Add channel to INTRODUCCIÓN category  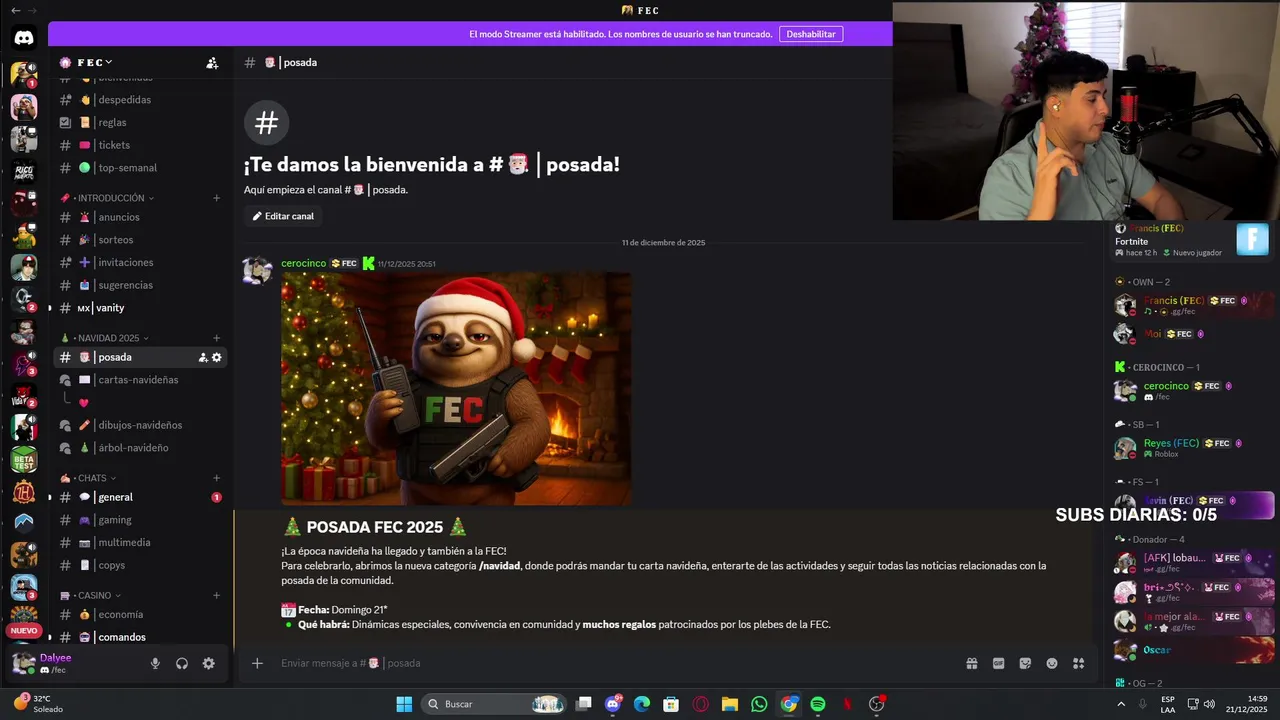pos(216,198)
